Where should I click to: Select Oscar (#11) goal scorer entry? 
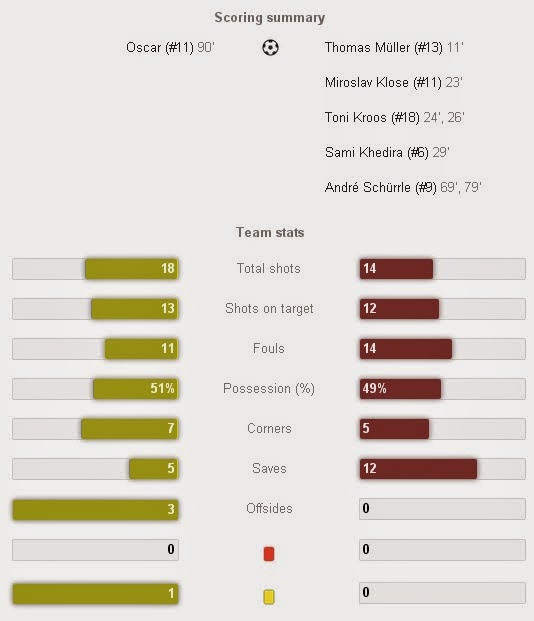point(170,48)
